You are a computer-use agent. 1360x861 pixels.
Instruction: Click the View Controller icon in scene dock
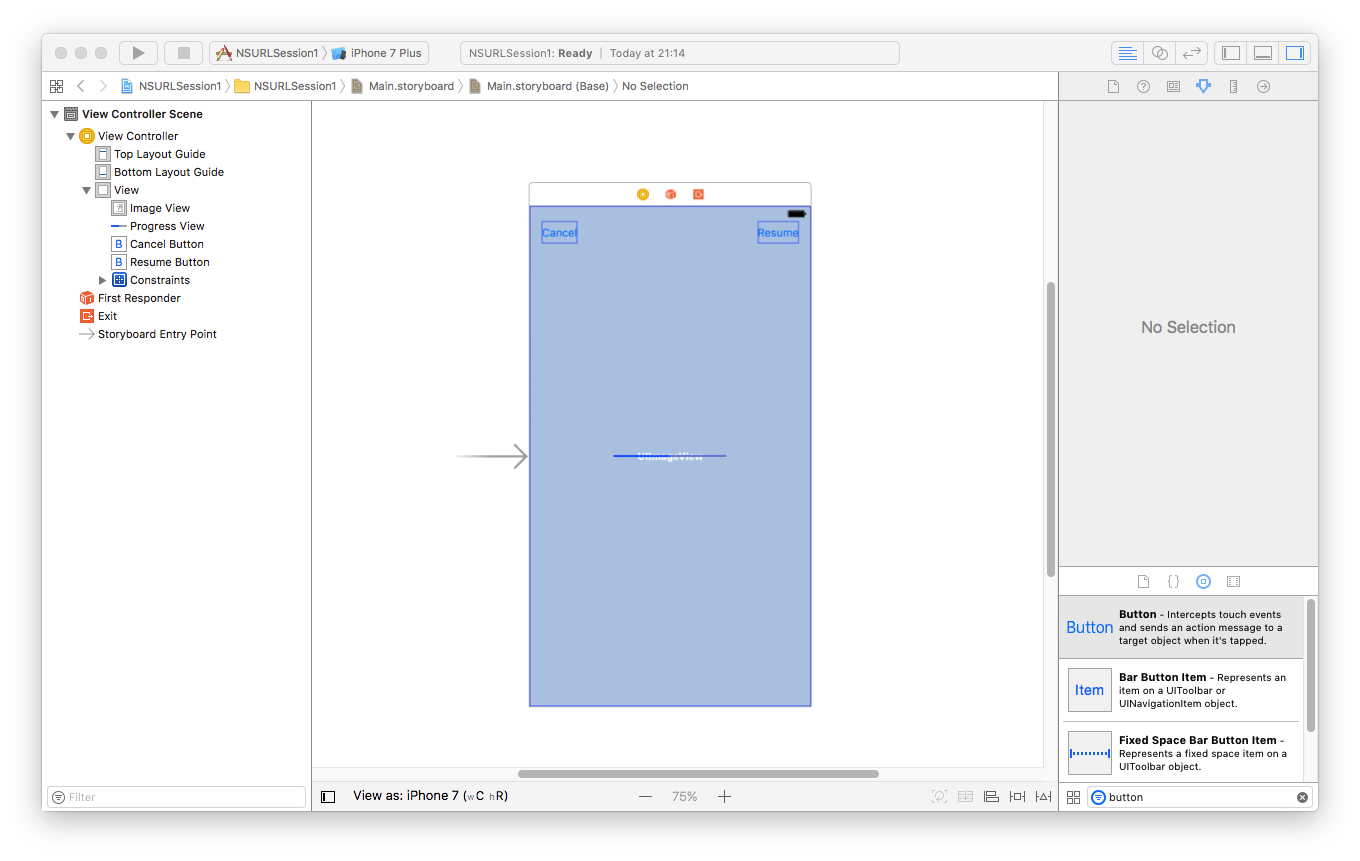tap(643, 194)
